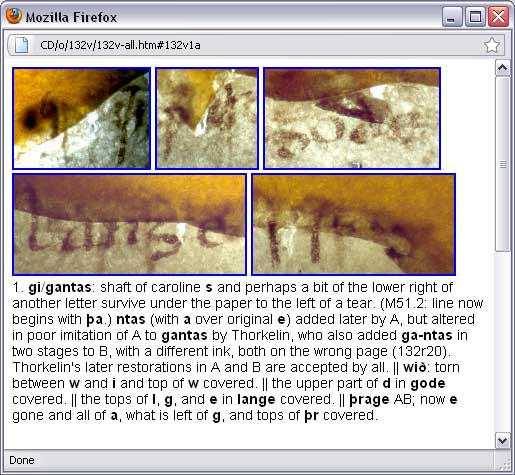Maximize the Firefox window
Image resolution: width=515 pixels, height=475 pixels.
pos(475,17)
